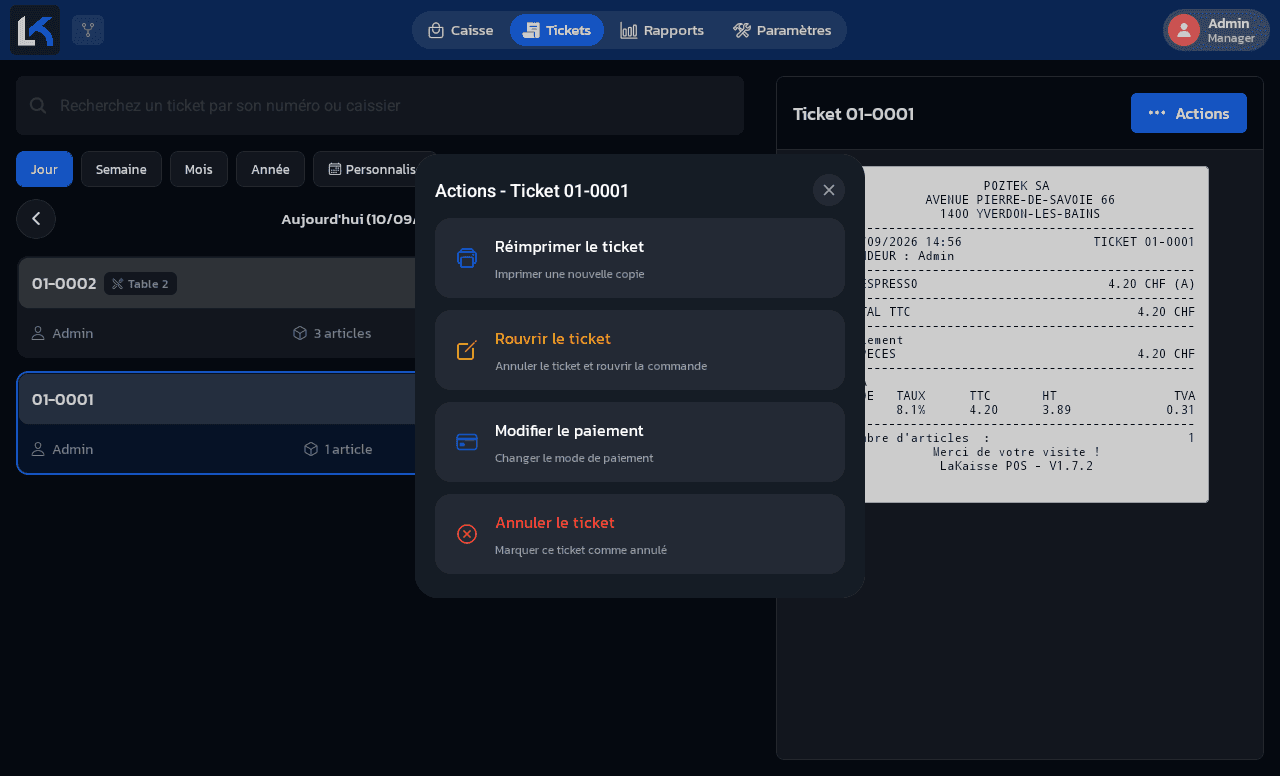
Task: Select ticket 01-0001 in the list
Action: tap(217, 423)
